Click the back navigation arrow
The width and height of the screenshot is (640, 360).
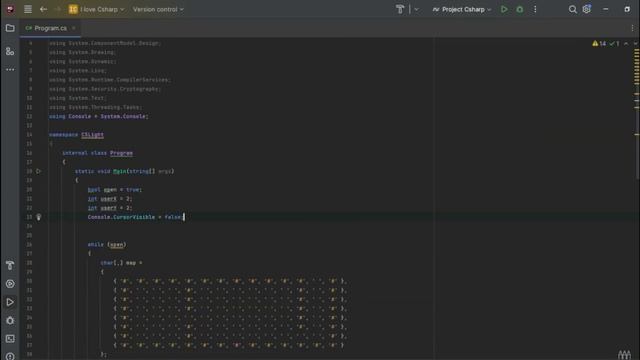[43, 9]
